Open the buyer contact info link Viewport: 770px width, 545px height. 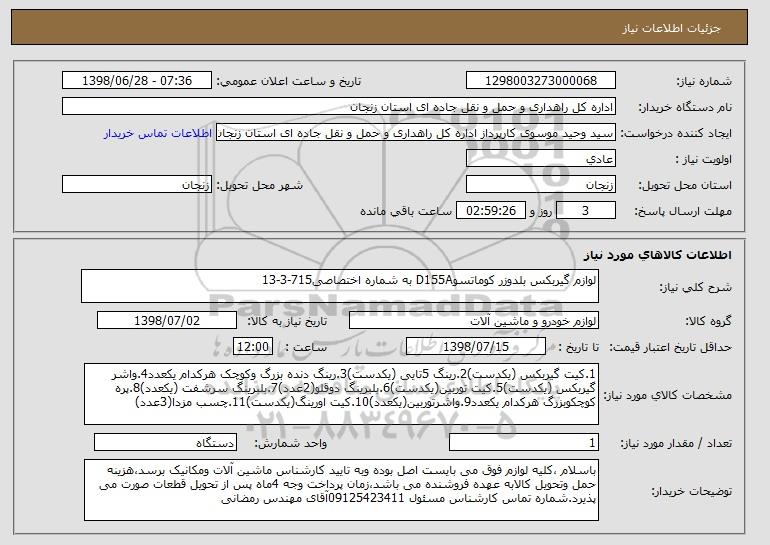click(158, 133)
